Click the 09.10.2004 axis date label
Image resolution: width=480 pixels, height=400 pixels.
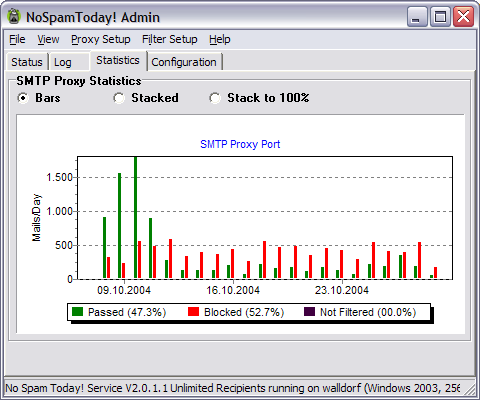124,290
